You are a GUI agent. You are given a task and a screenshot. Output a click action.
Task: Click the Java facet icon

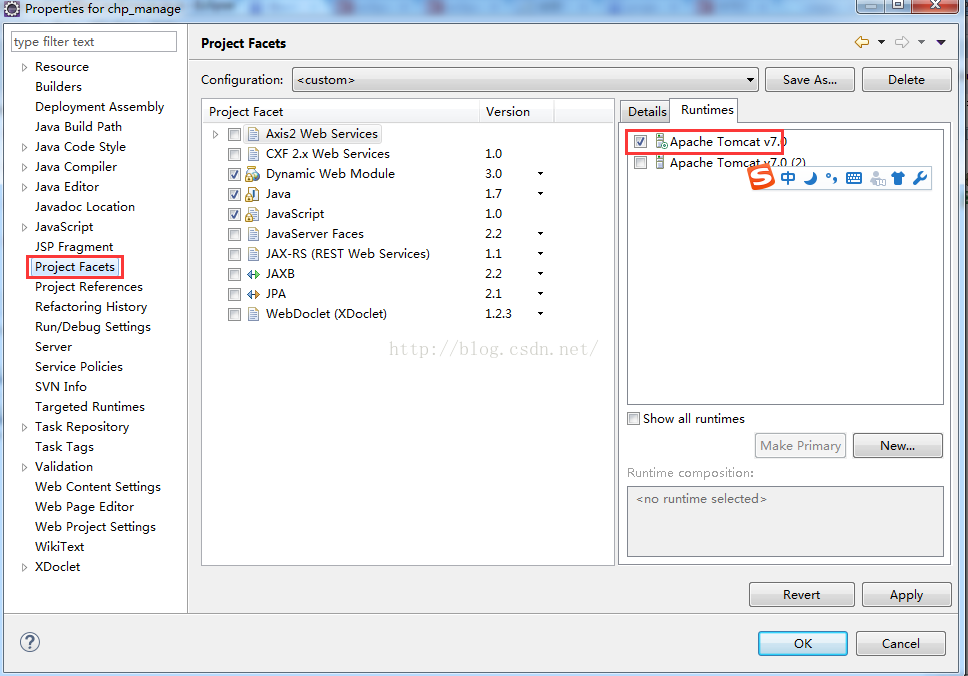point(252,194)
